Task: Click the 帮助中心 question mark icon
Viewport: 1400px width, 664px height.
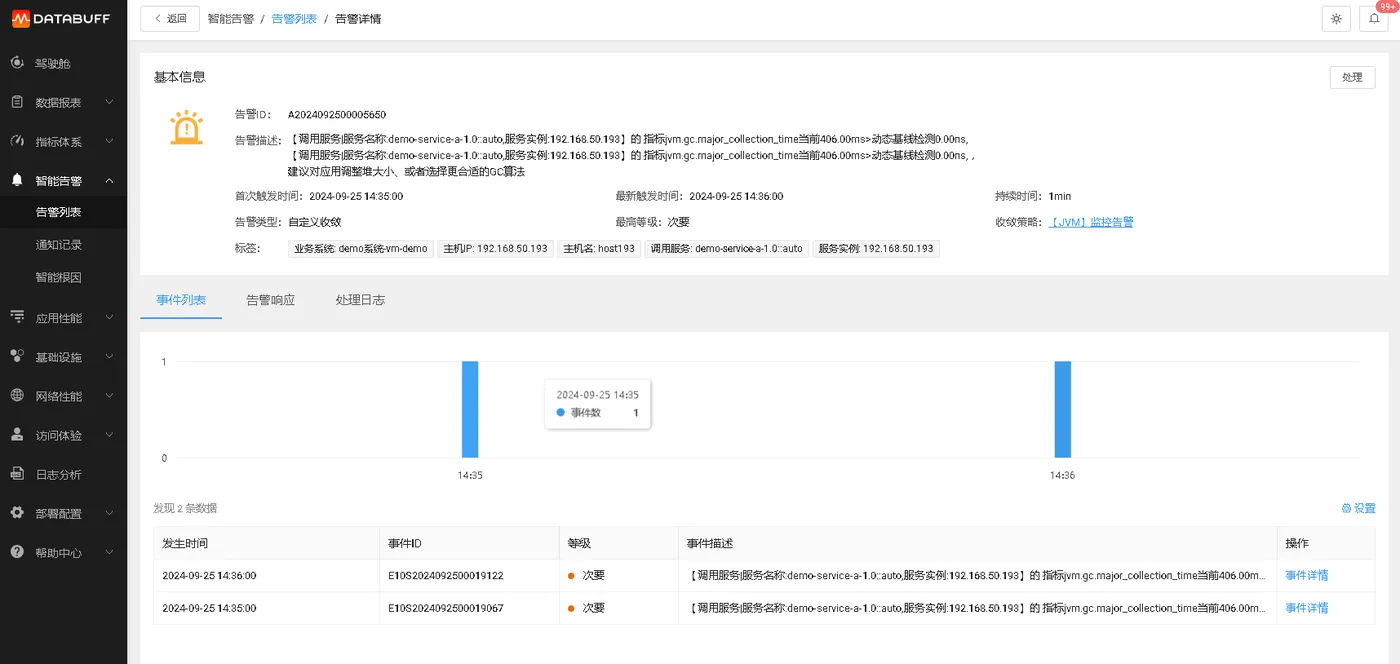Action: (17, 552)
